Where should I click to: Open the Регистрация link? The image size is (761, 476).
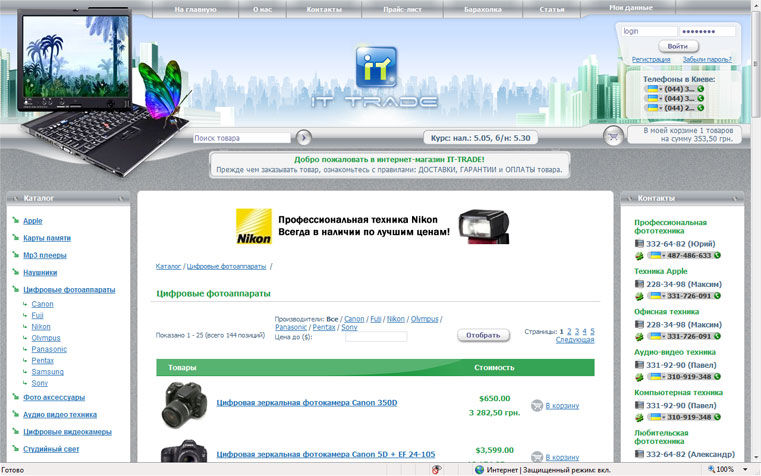(651, 59)
